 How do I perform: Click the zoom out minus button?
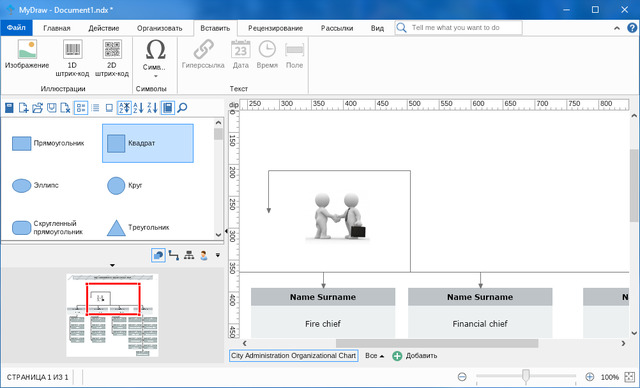pos(462,377)
